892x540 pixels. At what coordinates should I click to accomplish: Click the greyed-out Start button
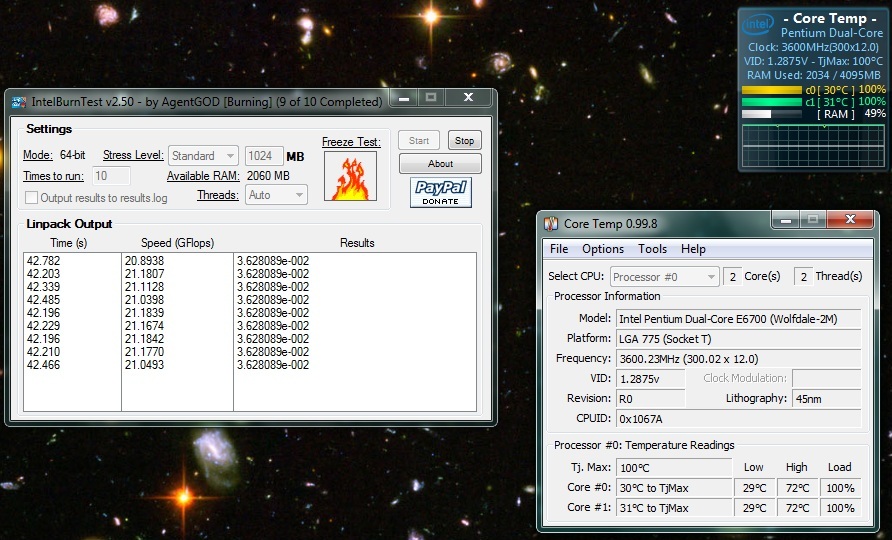tap(419, 141)
